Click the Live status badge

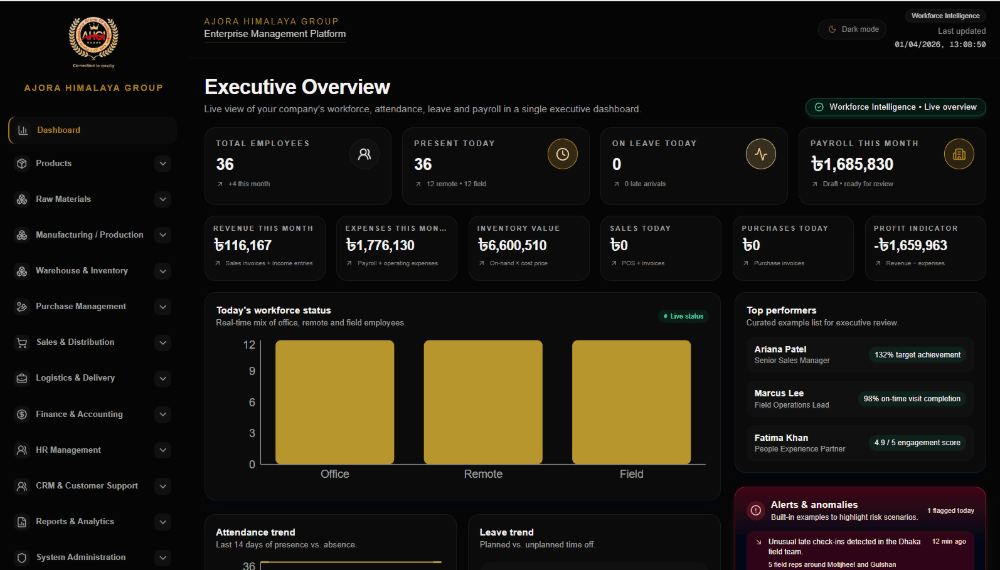(683, 316)
